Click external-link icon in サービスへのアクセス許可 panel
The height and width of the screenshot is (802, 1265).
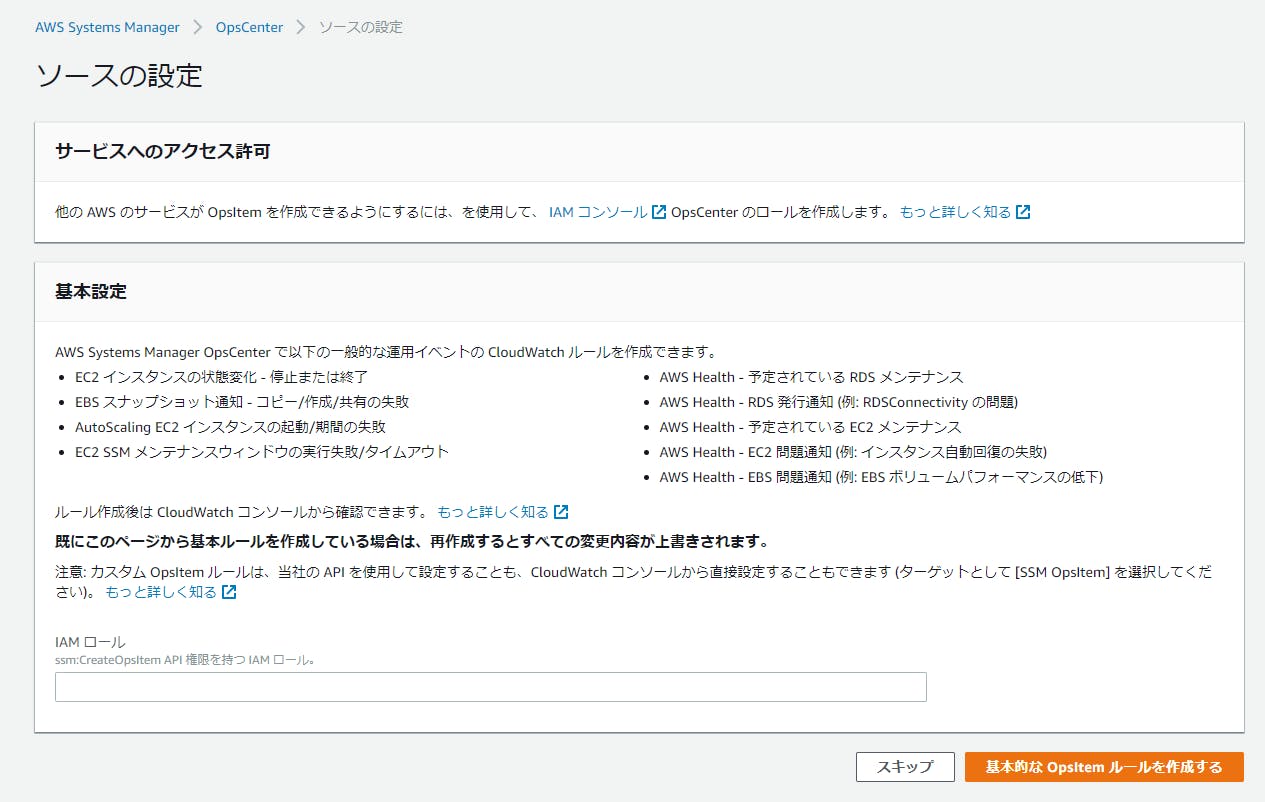point(1023,212)
